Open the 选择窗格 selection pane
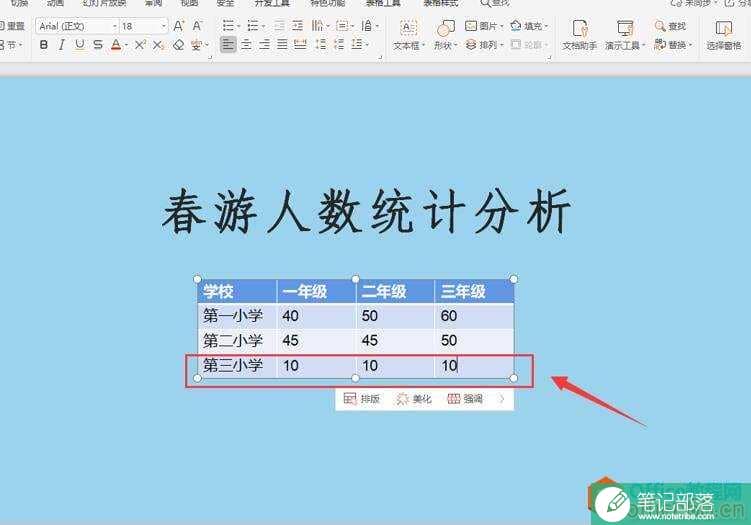The width and height of the screenshot is (751, 525). point(724,34)
